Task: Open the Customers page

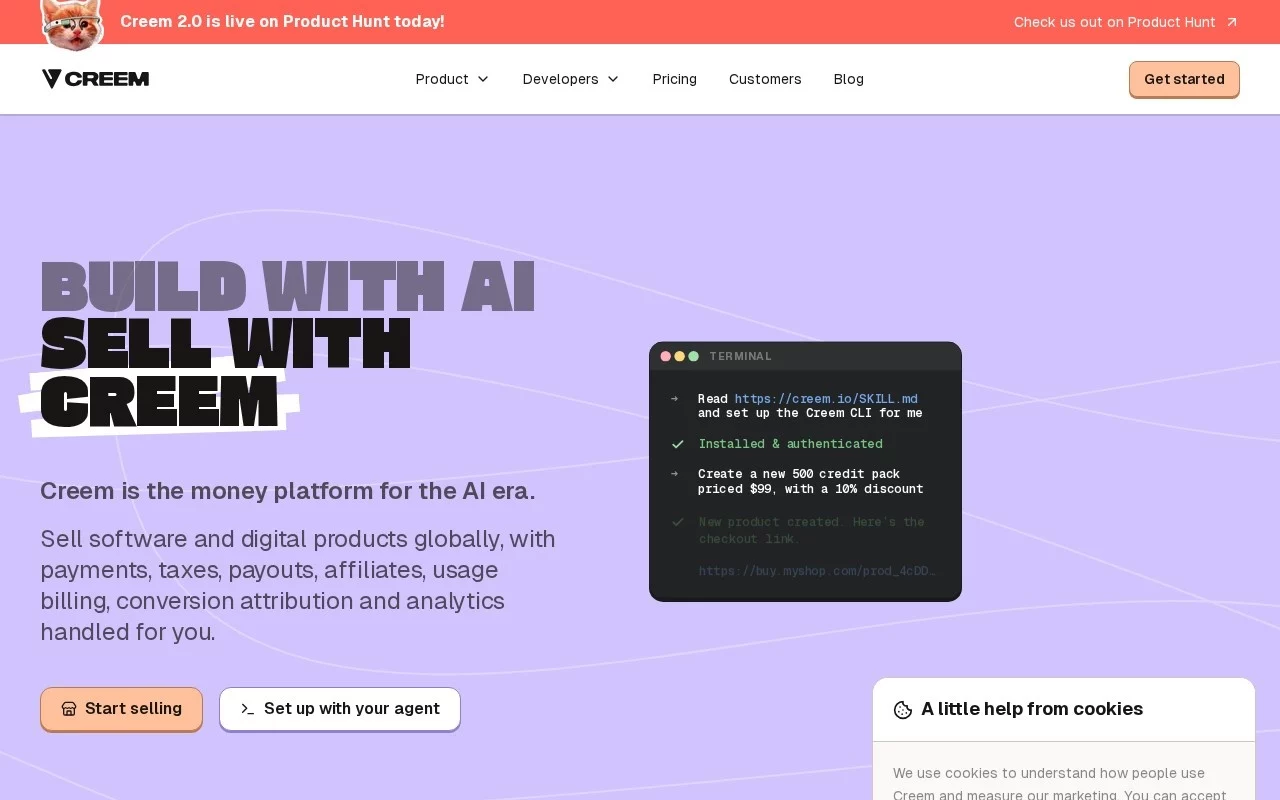Action: click(x=765, y=79)
